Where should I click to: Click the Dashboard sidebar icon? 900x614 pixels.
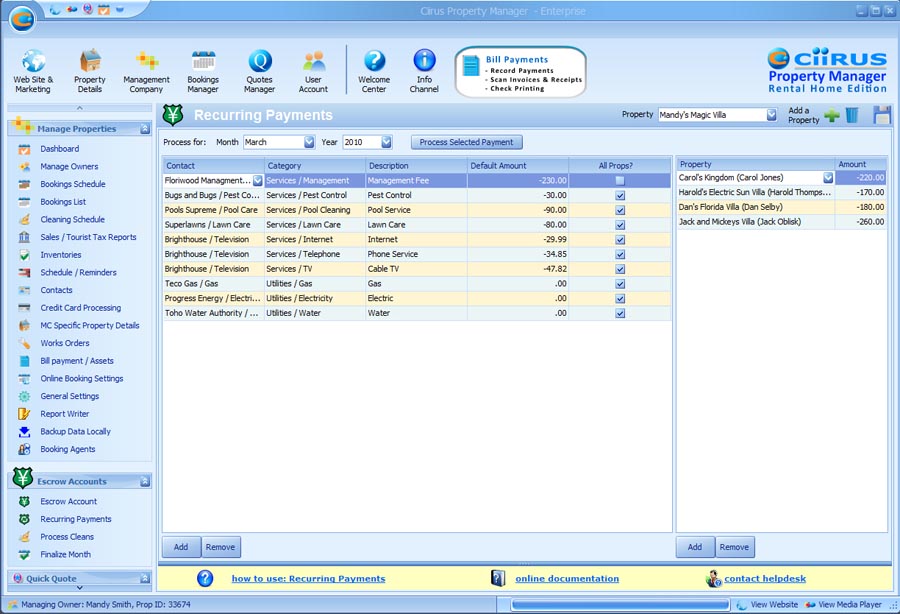[x=24, y=149]
